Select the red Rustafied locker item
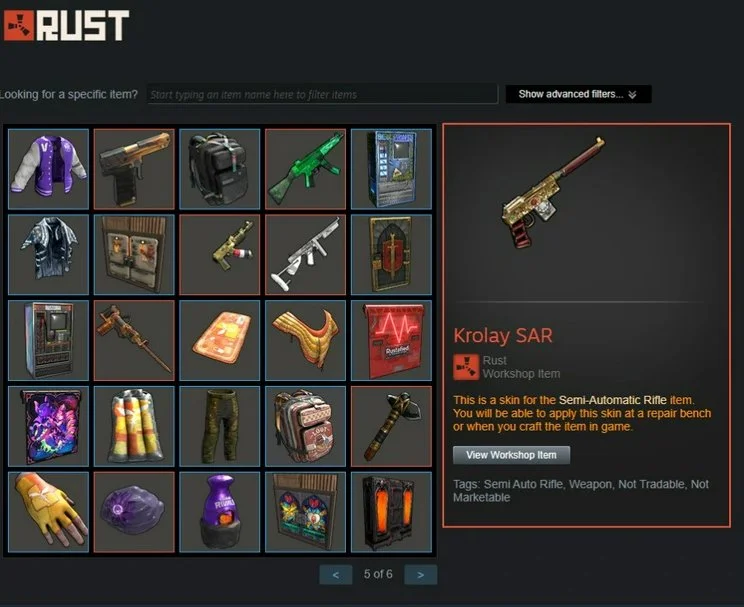 pyautogui.click(x=391, y=340)
